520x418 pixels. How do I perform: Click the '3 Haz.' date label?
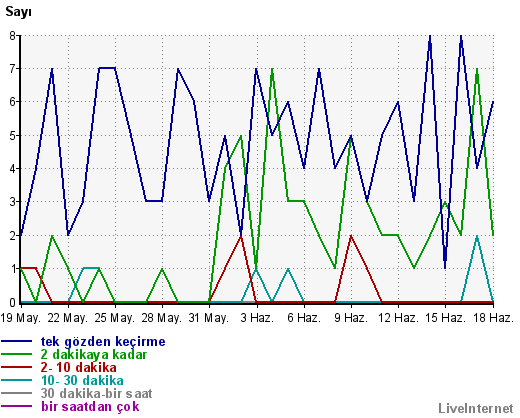[x=257, y=318]
